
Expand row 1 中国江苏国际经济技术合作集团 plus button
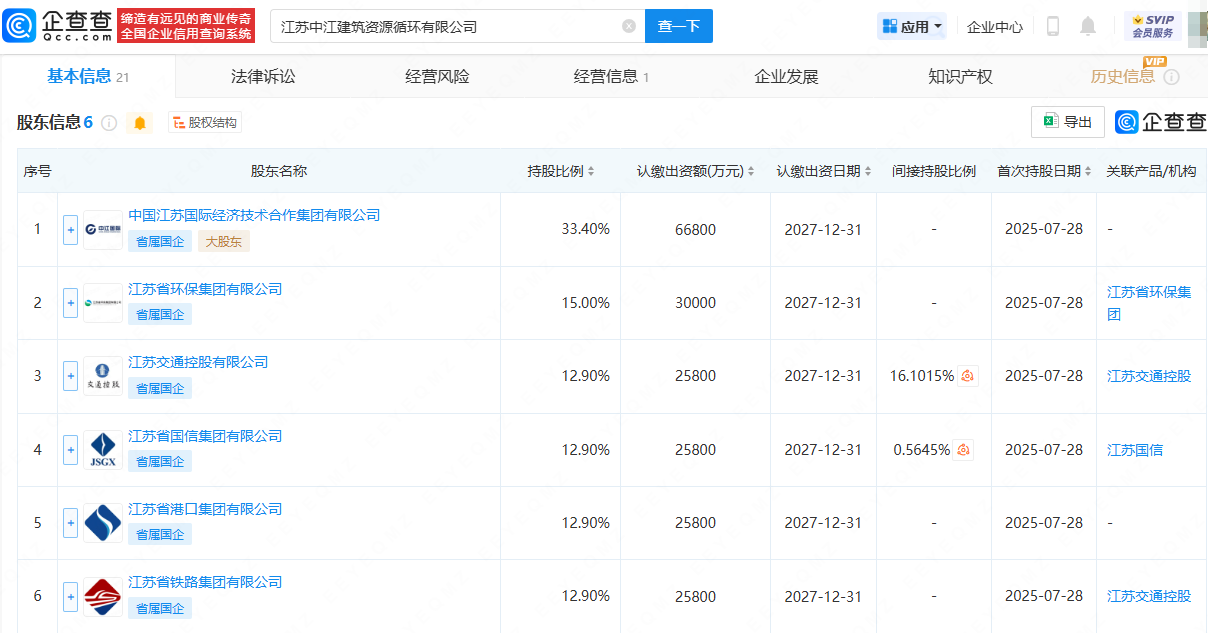(70, 230)
